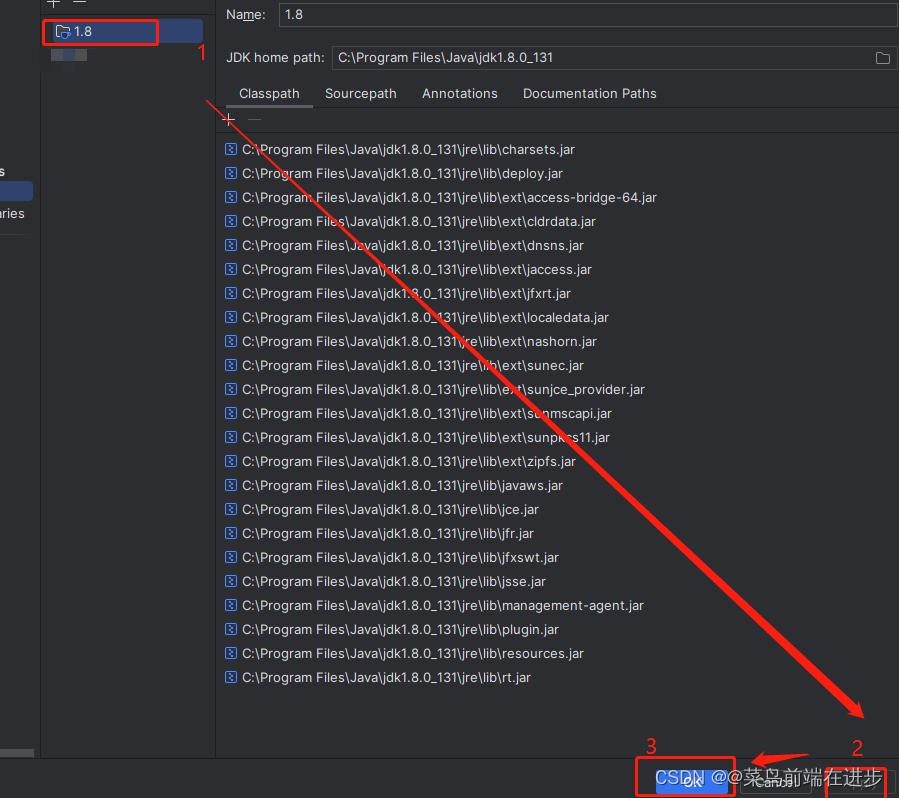Click the OK button
The image size is (899, 798).
pos(692,781)
